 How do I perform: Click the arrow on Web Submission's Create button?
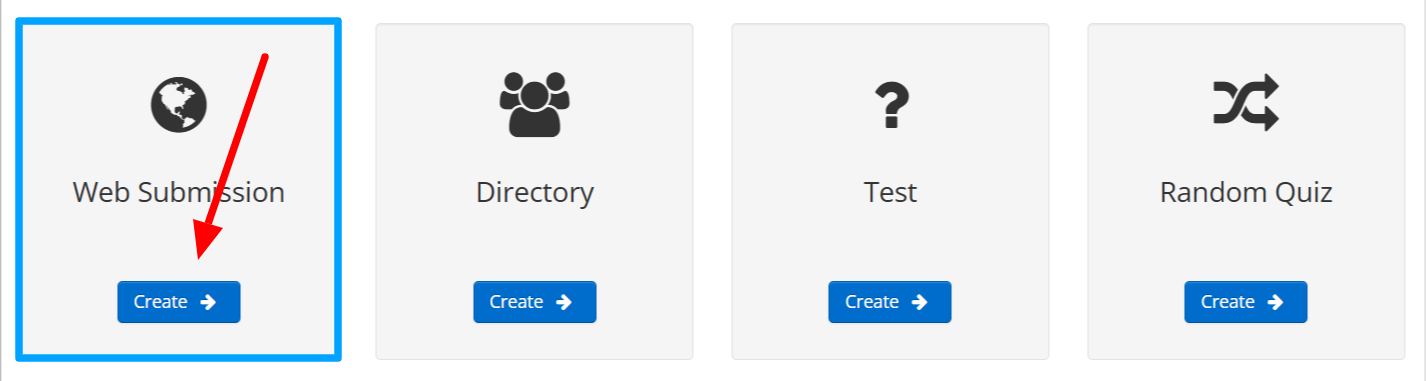tap(208, 302)
